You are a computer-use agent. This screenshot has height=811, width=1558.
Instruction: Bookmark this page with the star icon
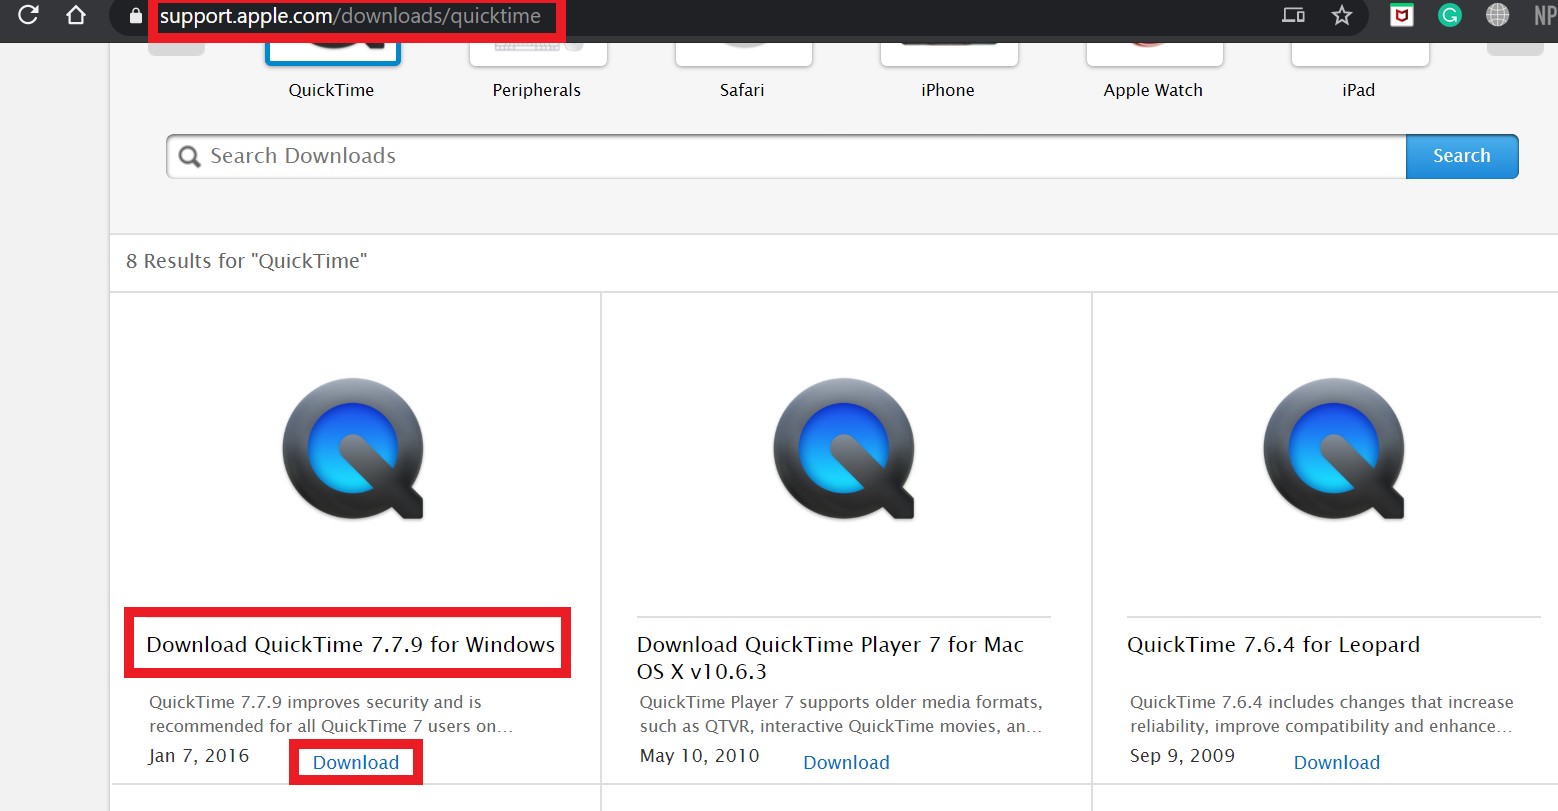(1342, 15)
